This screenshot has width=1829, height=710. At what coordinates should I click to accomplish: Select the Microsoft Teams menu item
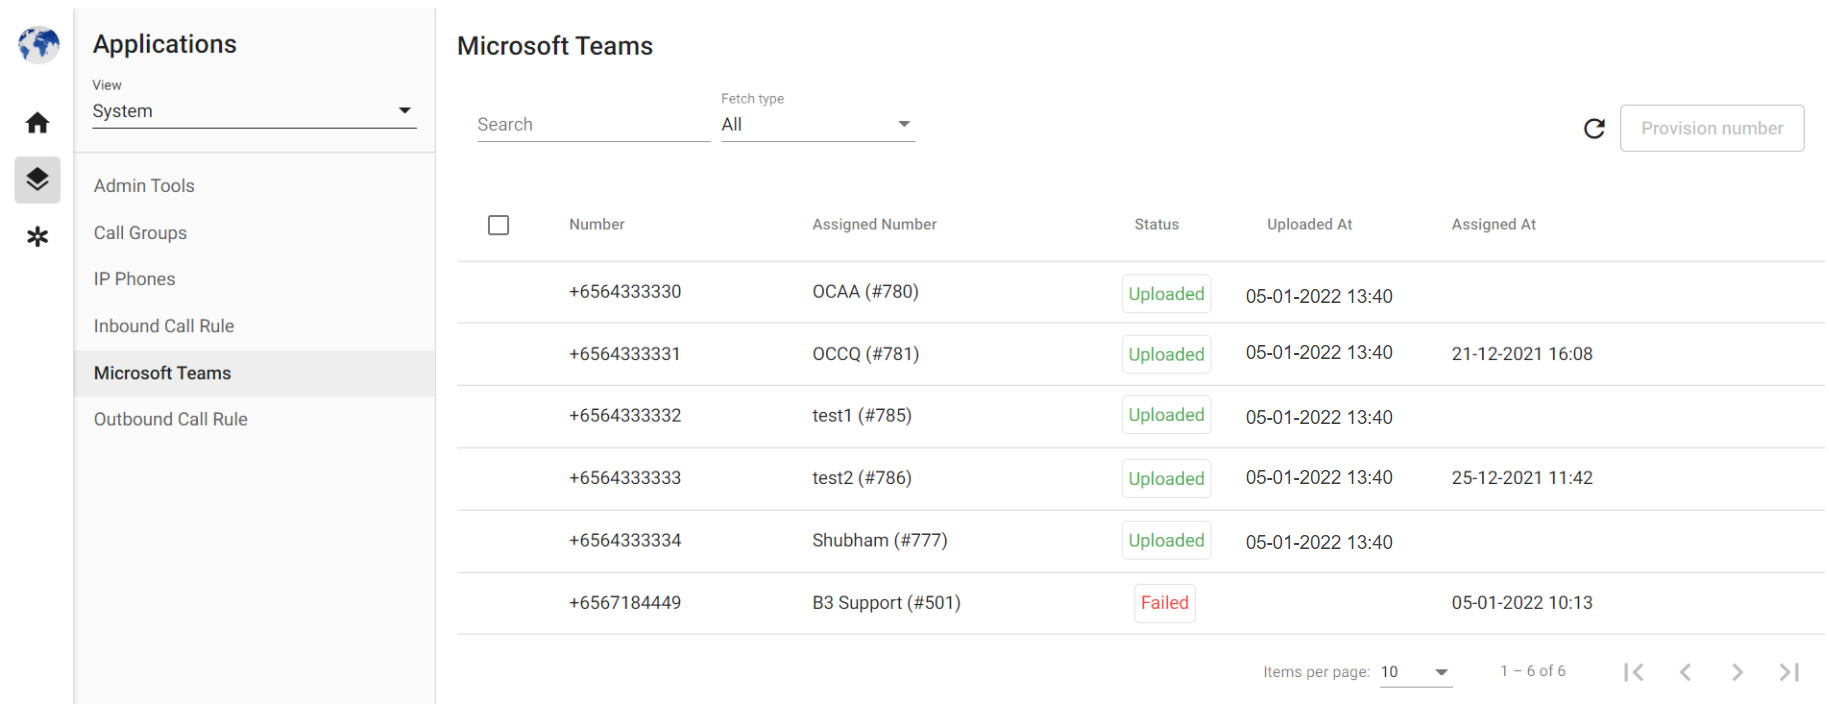254,373
